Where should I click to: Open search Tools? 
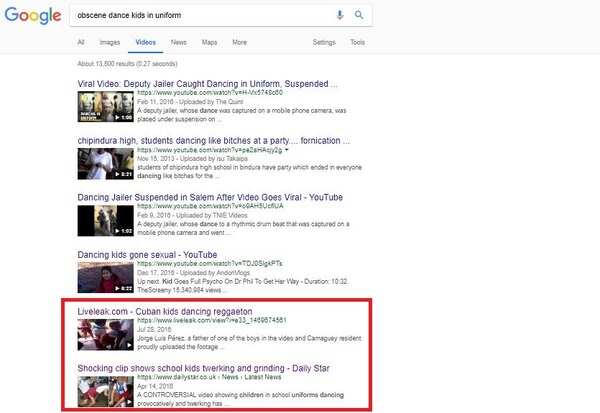tap(357, 42)
